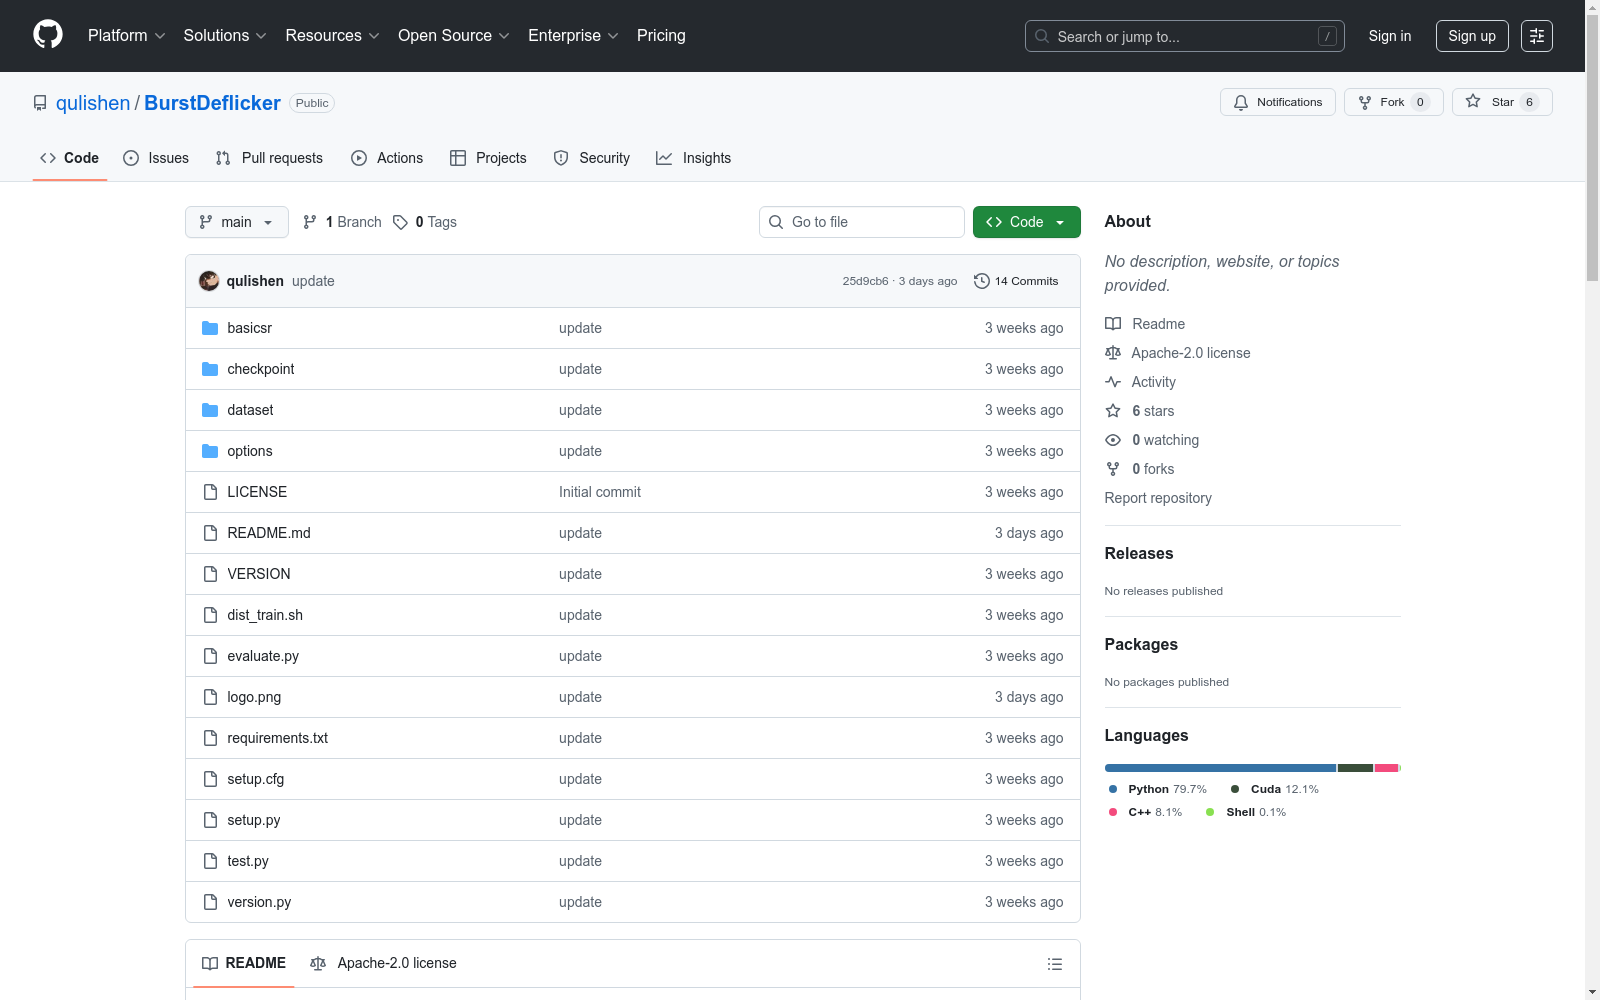Click the watching eye icon
The image size is (1600, 1000).
coord(1113,440)
